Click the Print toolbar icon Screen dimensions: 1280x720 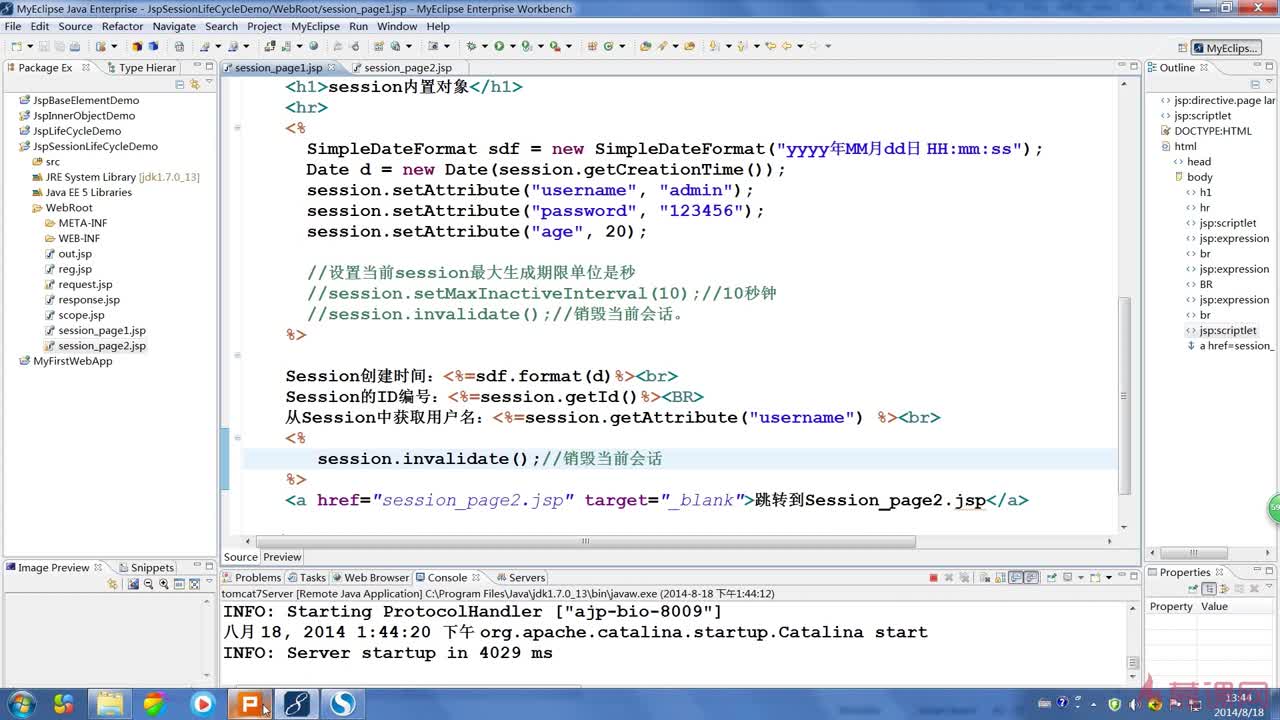[75, 46]
